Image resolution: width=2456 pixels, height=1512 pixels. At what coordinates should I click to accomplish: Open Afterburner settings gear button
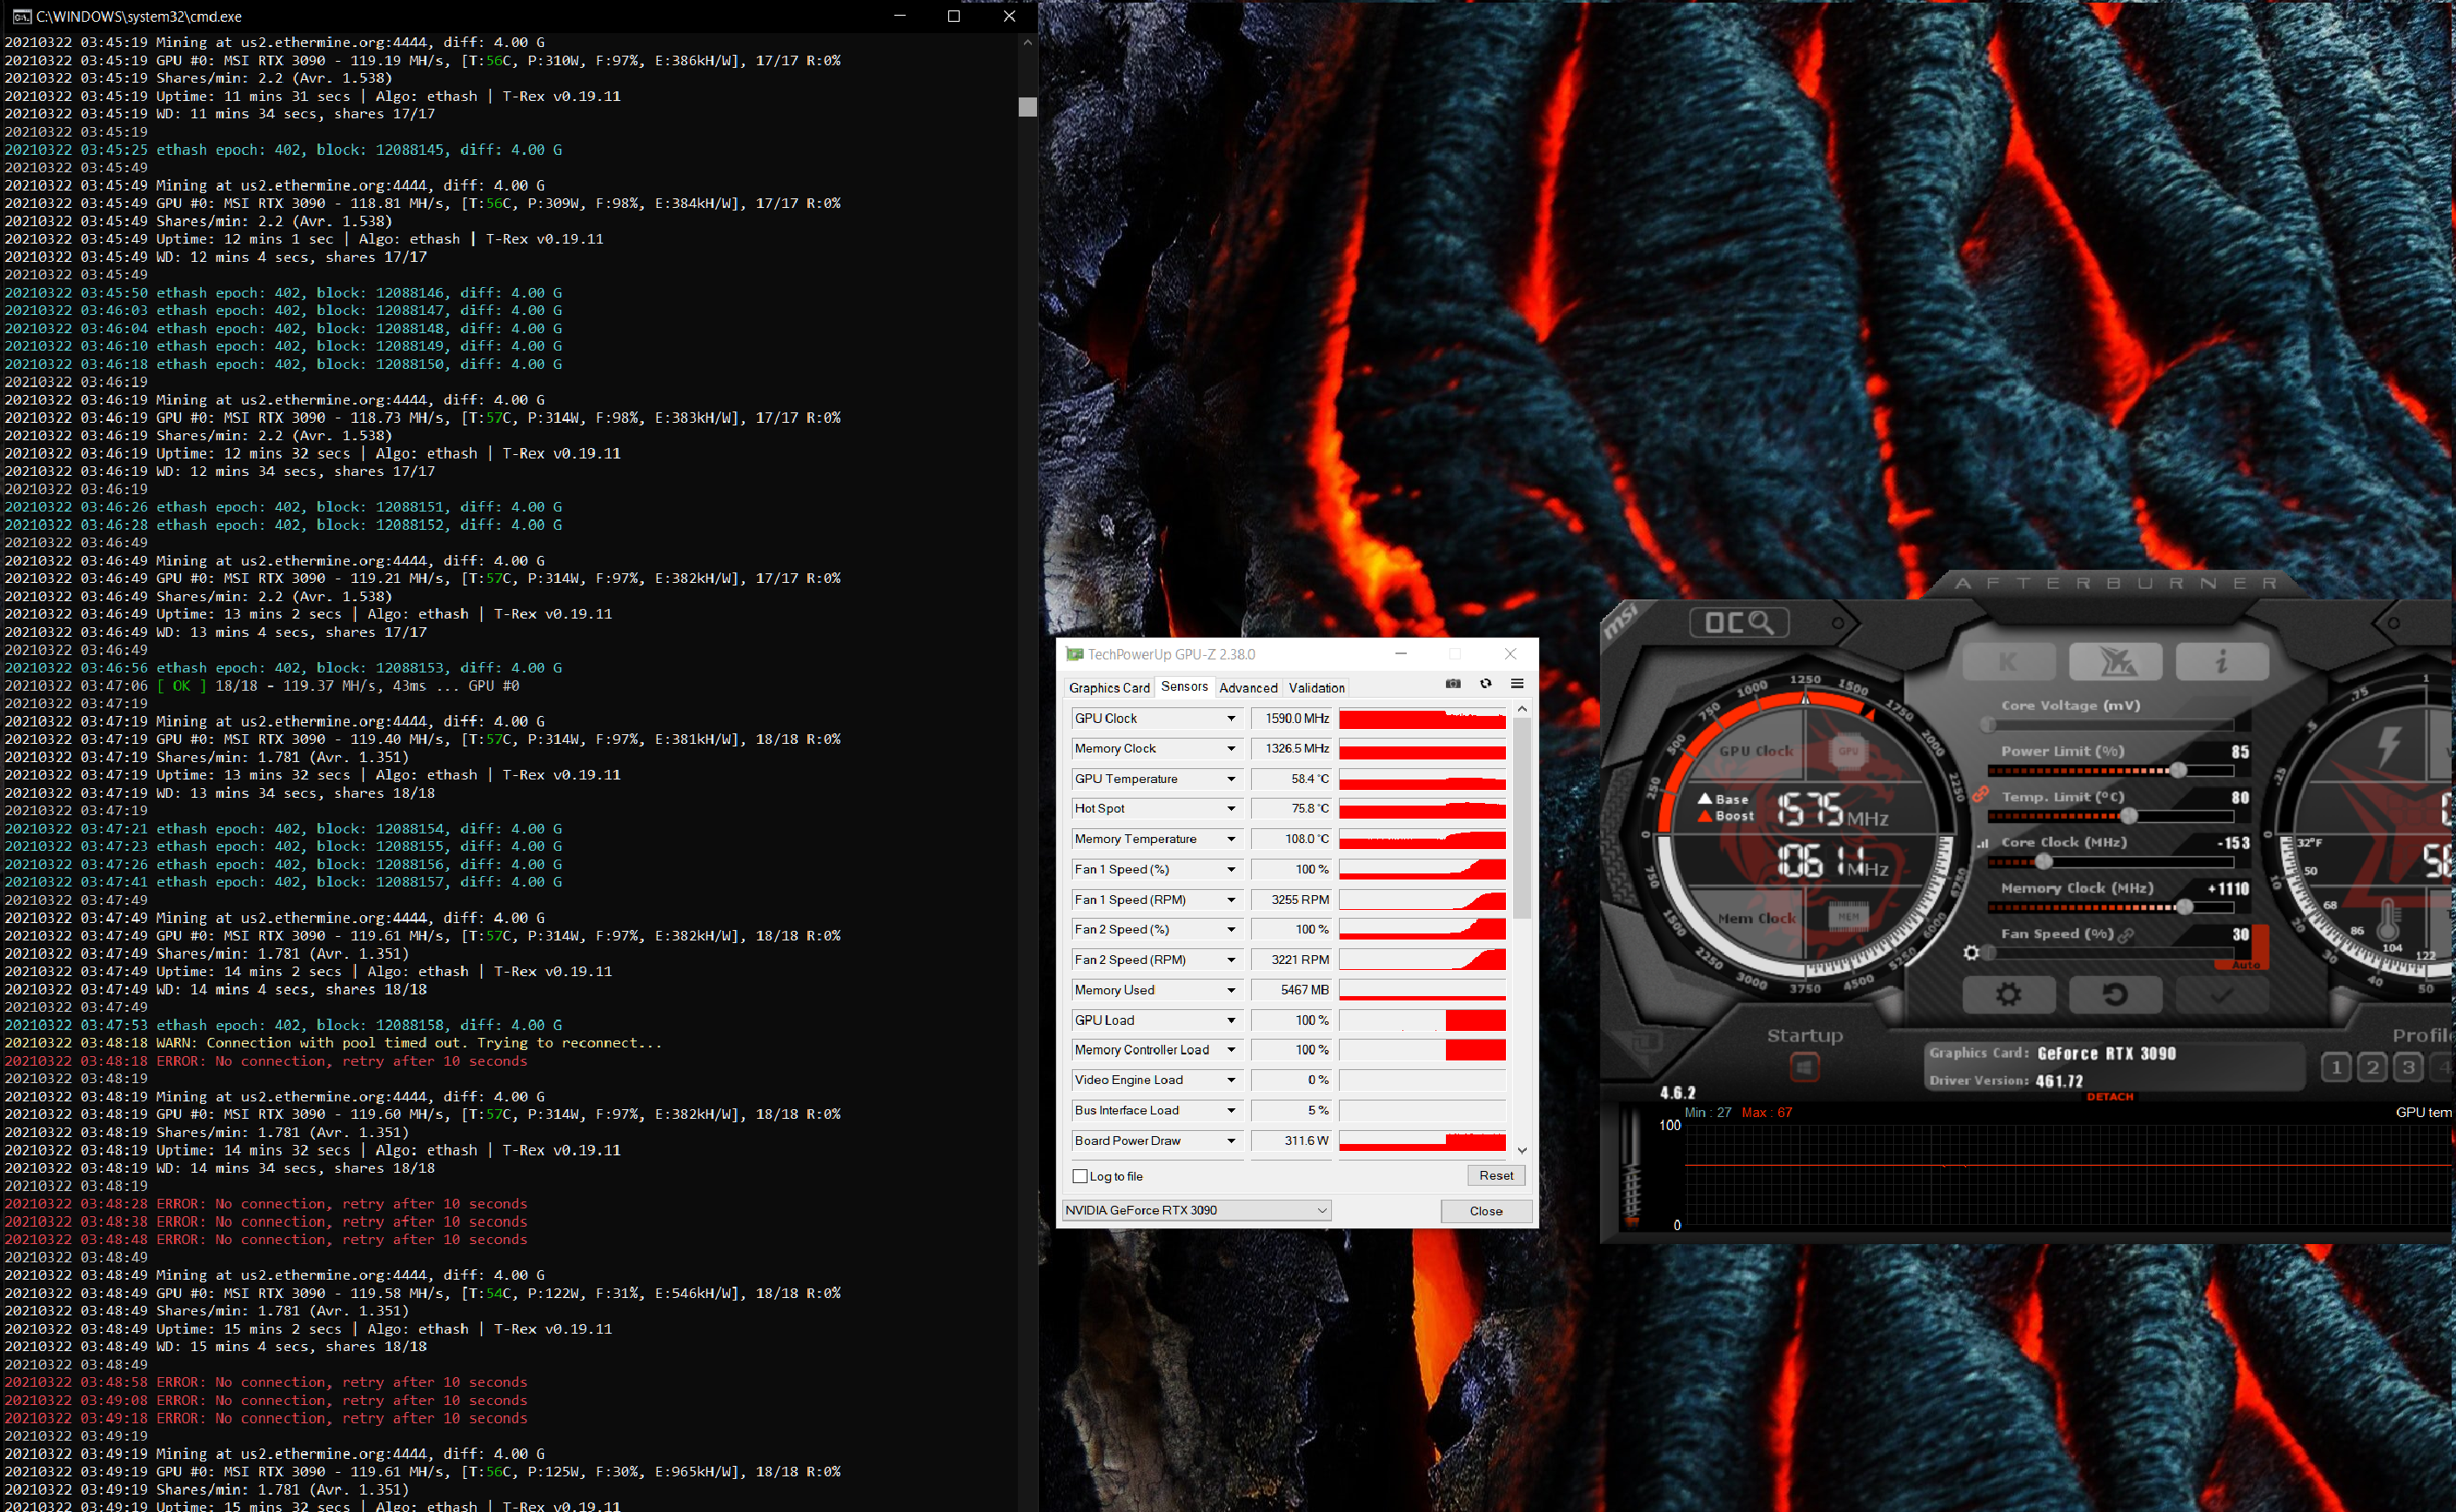(x=2008, y=995)
